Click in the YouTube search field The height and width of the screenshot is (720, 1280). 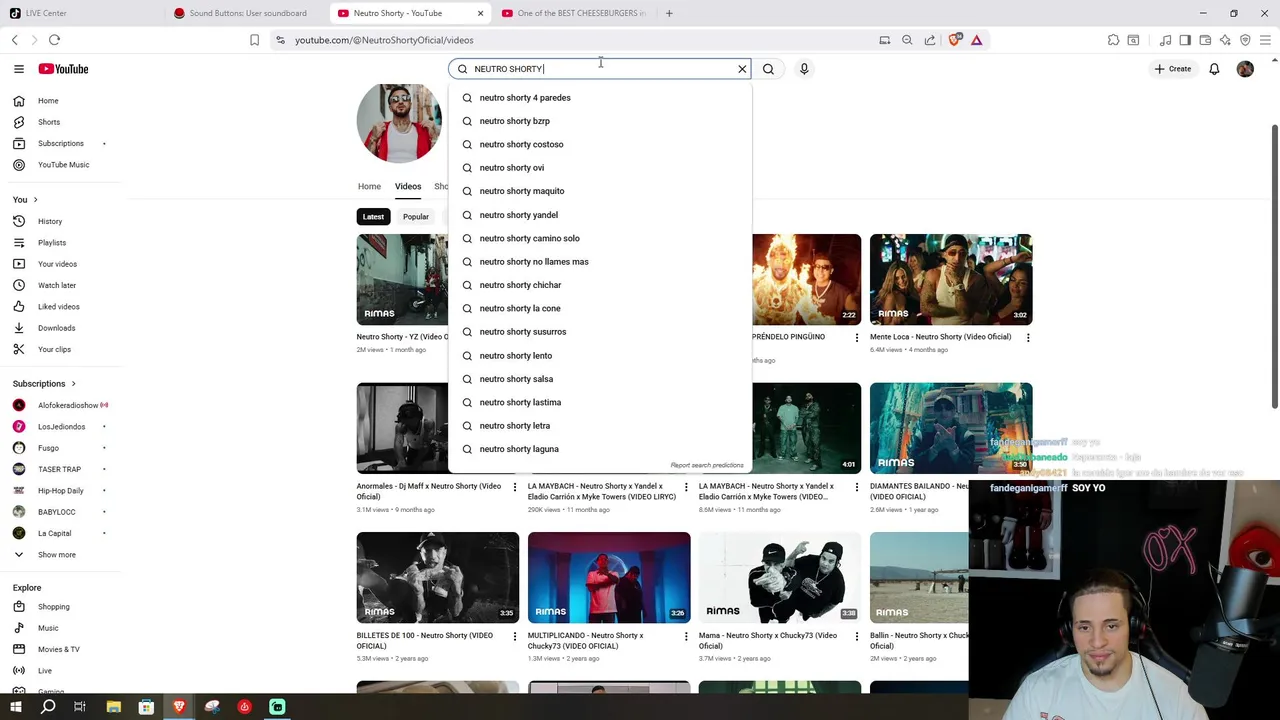coord(600,69)
